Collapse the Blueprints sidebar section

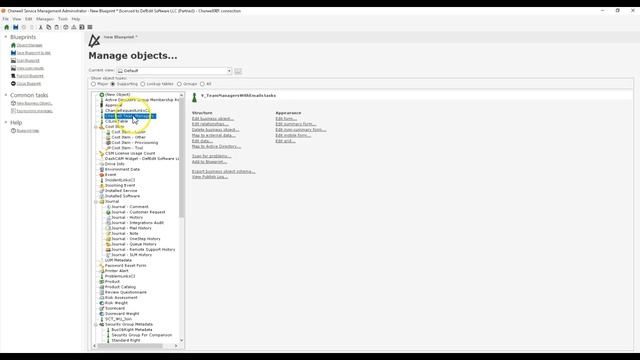coord(6,37)
